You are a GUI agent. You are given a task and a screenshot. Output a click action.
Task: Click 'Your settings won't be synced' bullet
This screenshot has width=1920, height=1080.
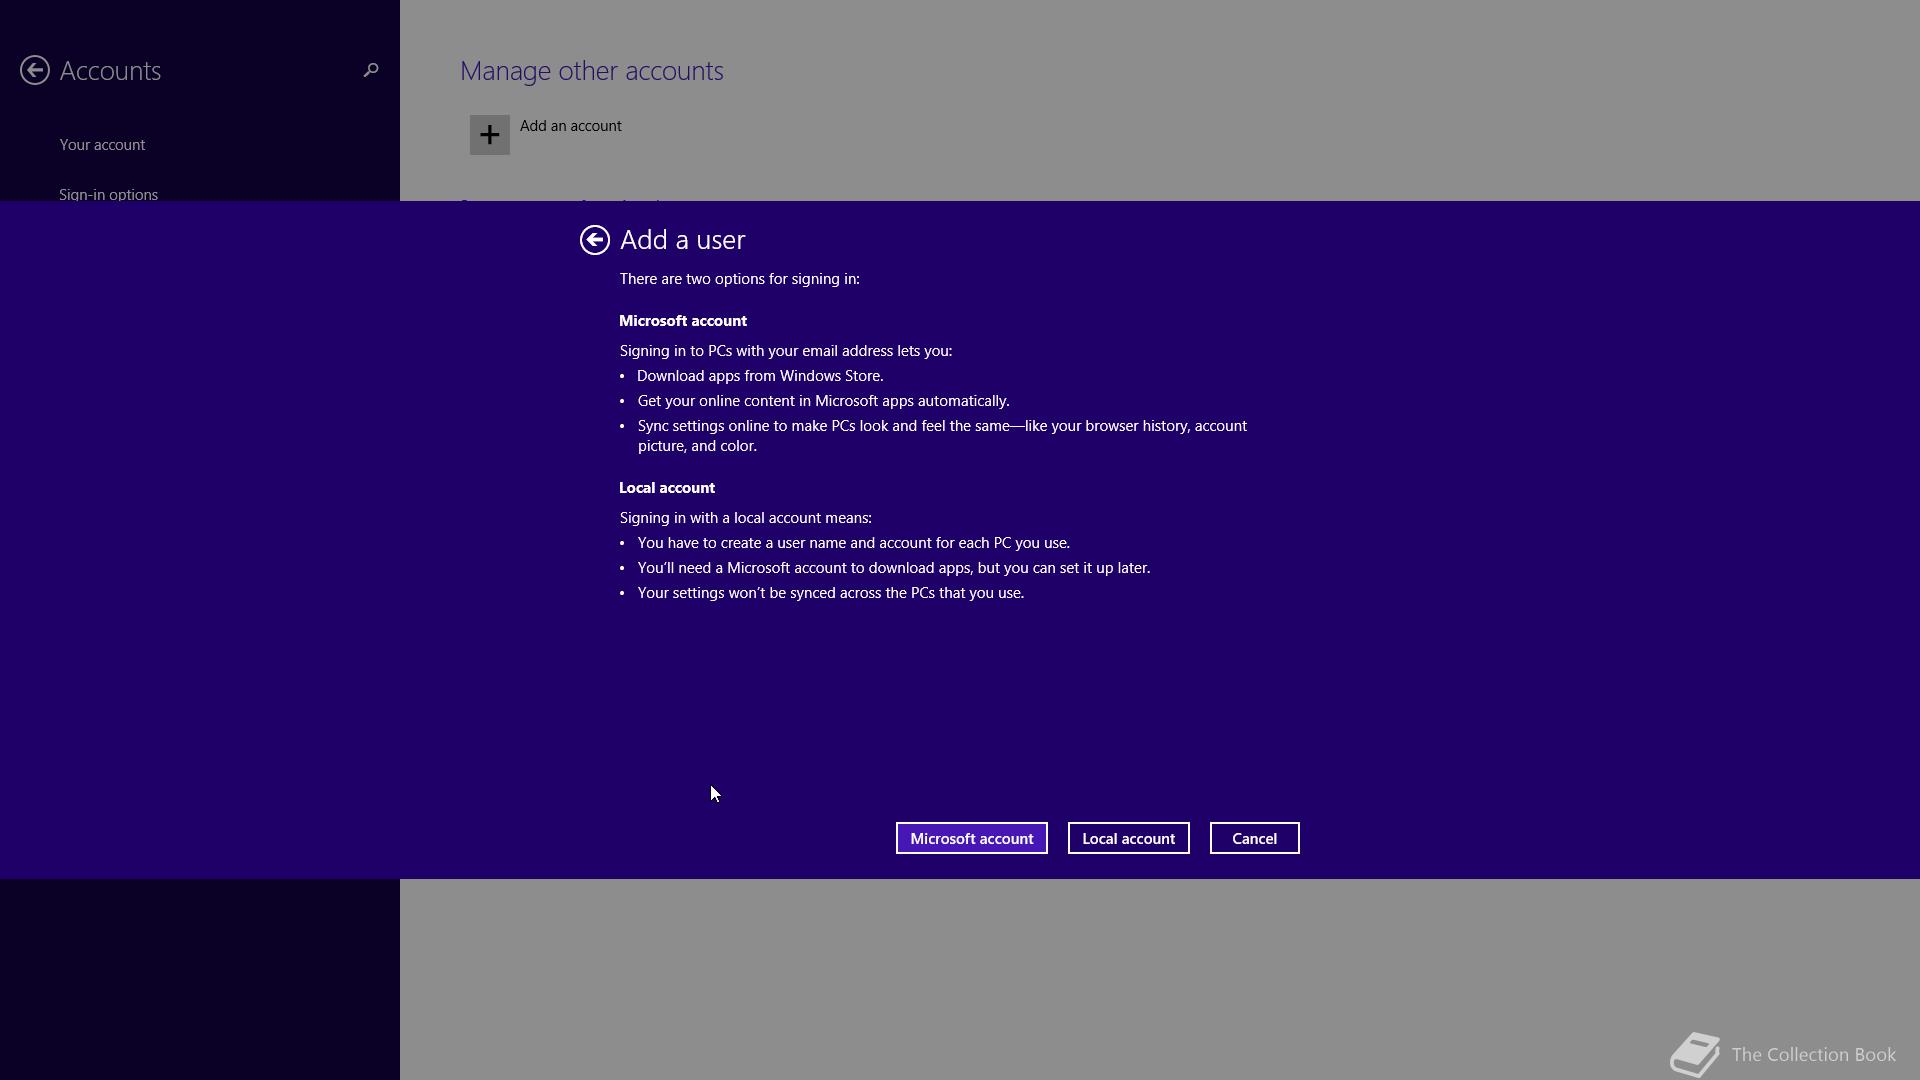[830, 593]
